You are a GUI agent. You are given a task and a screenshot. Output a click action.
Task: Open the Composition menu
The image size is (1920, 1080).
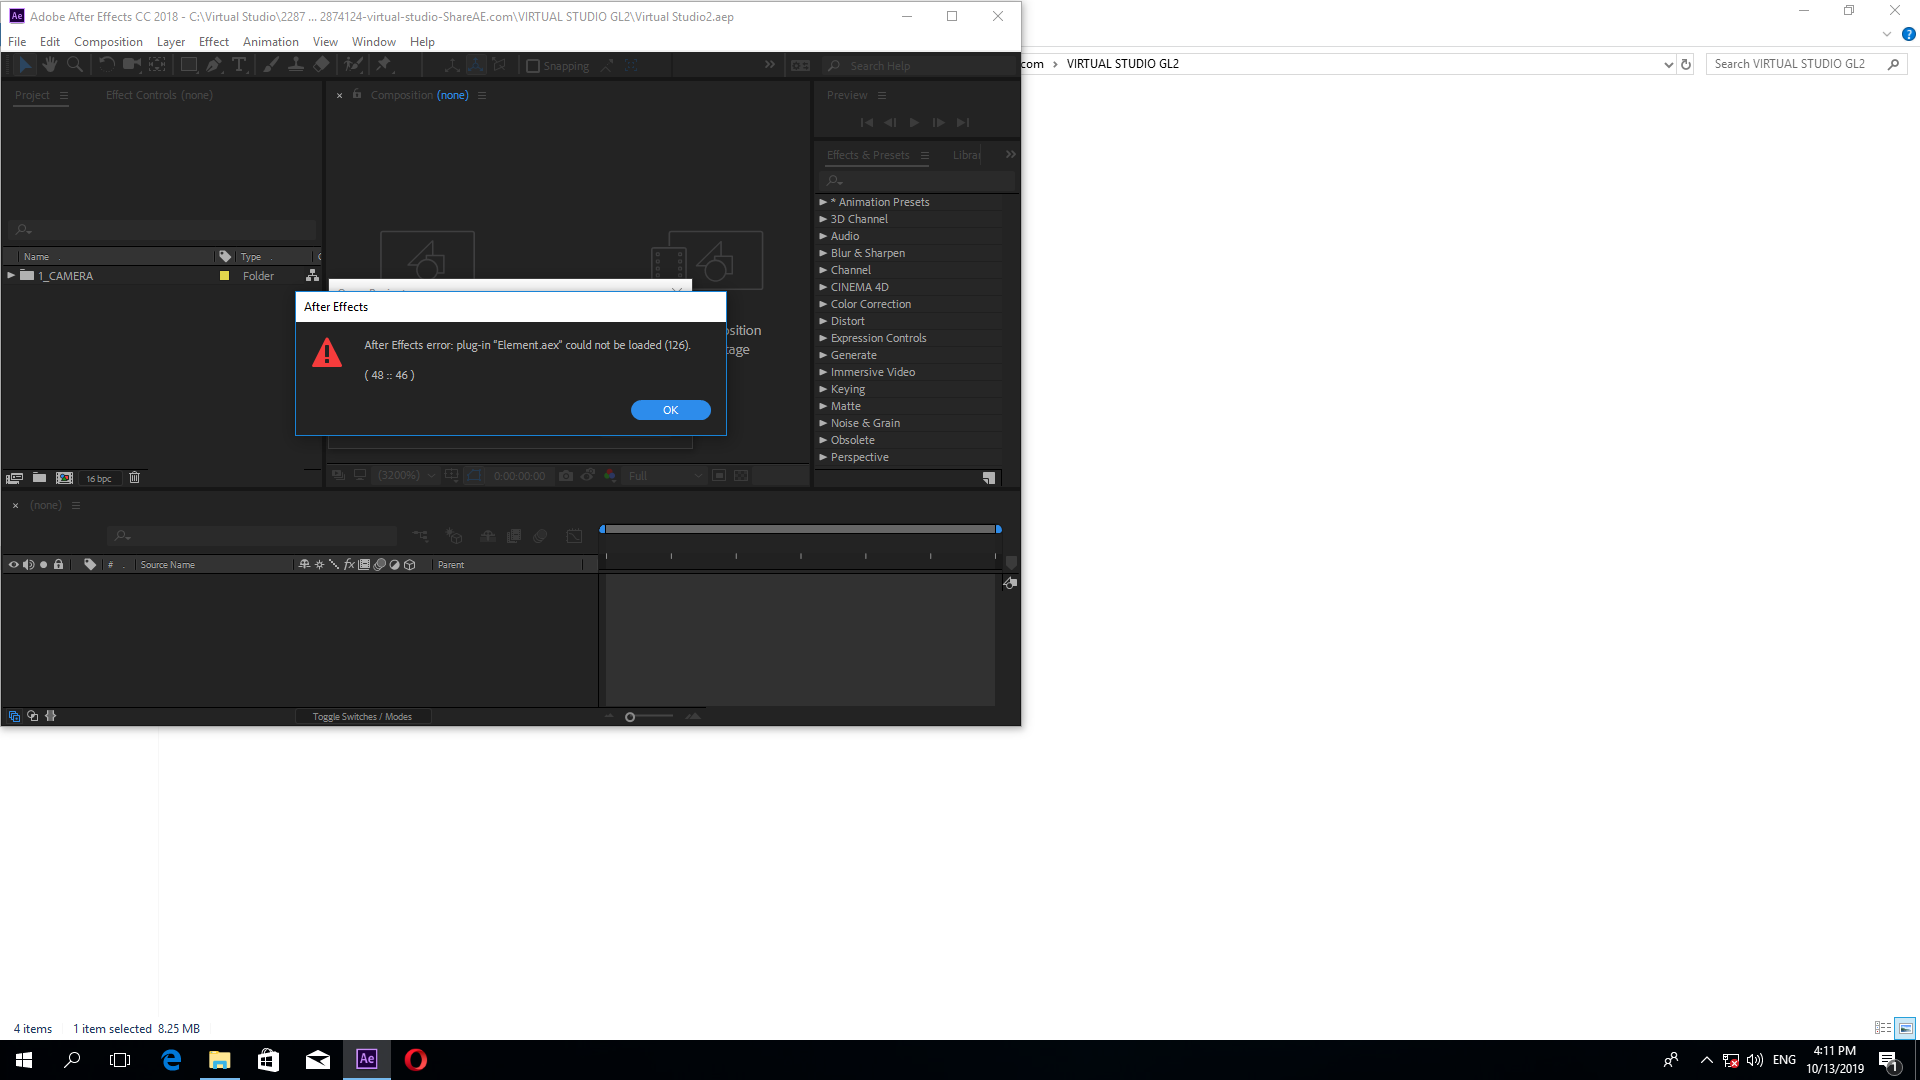point(108,41)
